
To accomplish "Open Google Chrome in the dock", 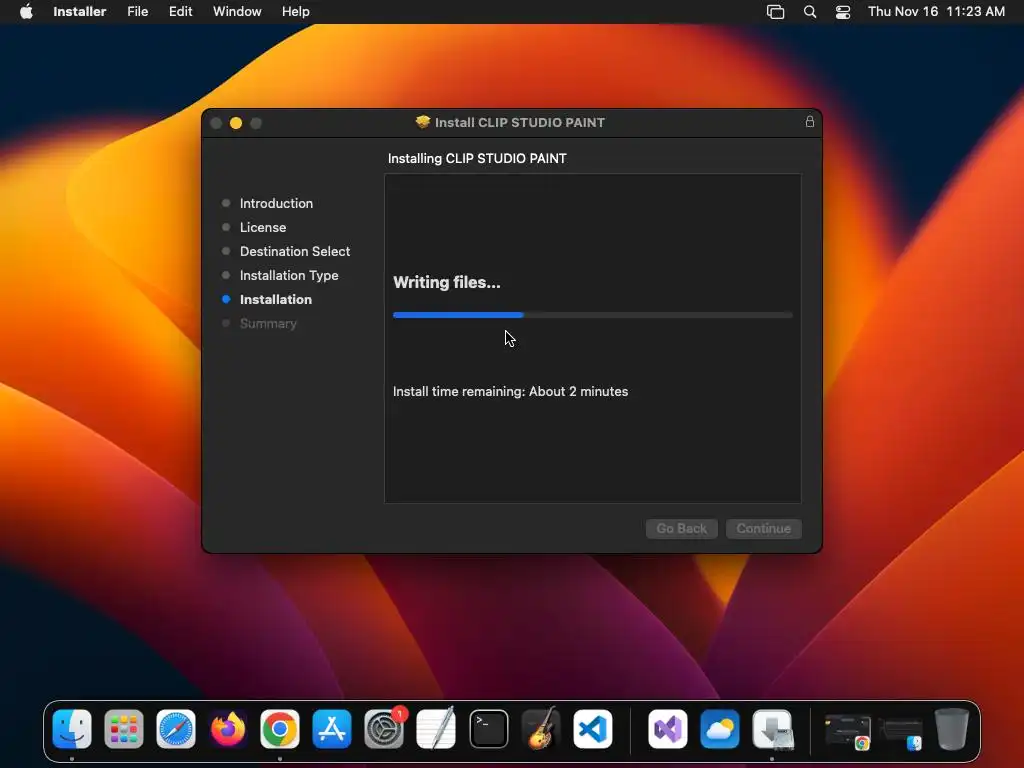I will coord(280,728).
